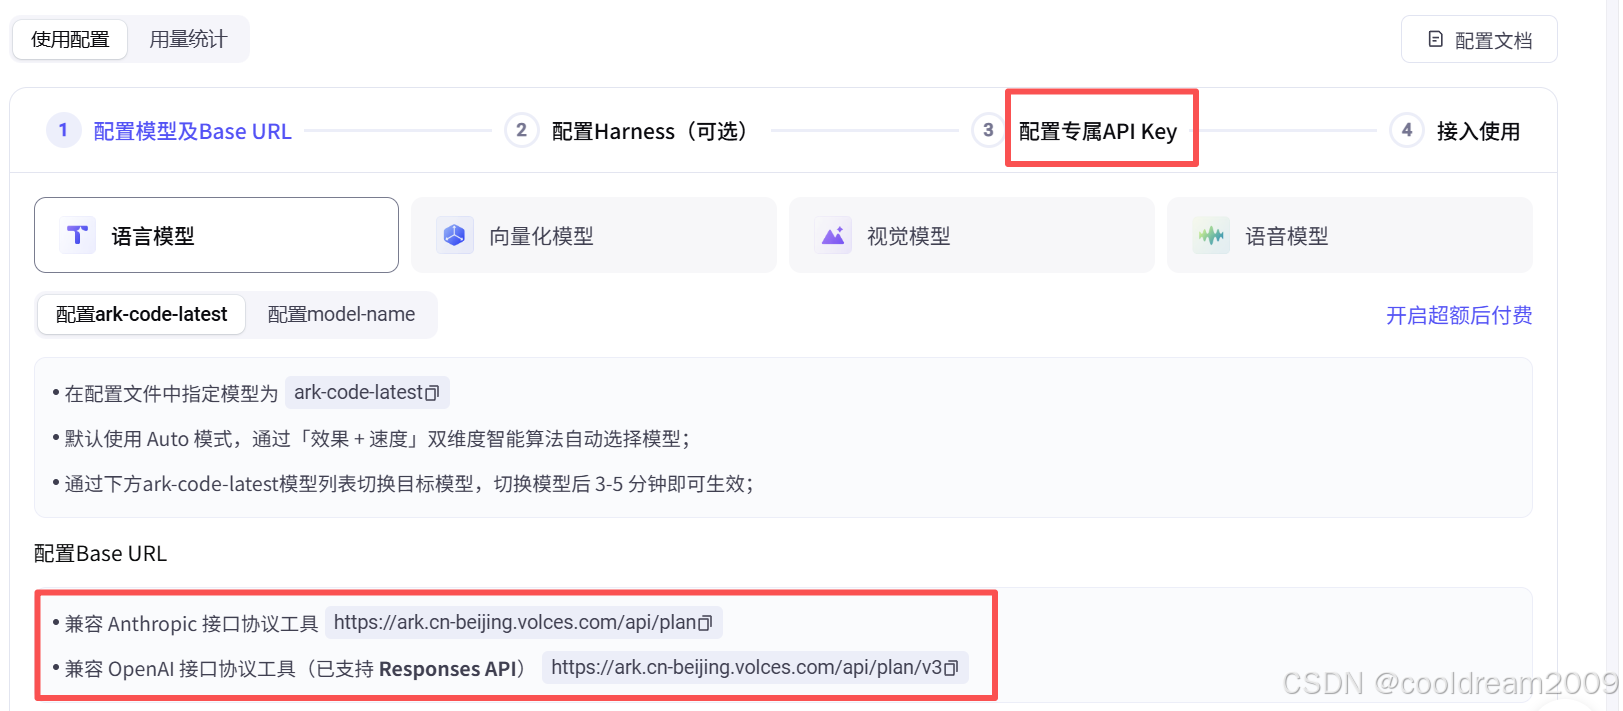1623x711 pixels.
Task: Switch to 配置ark-code-latest tab
Action: (142, 314)
